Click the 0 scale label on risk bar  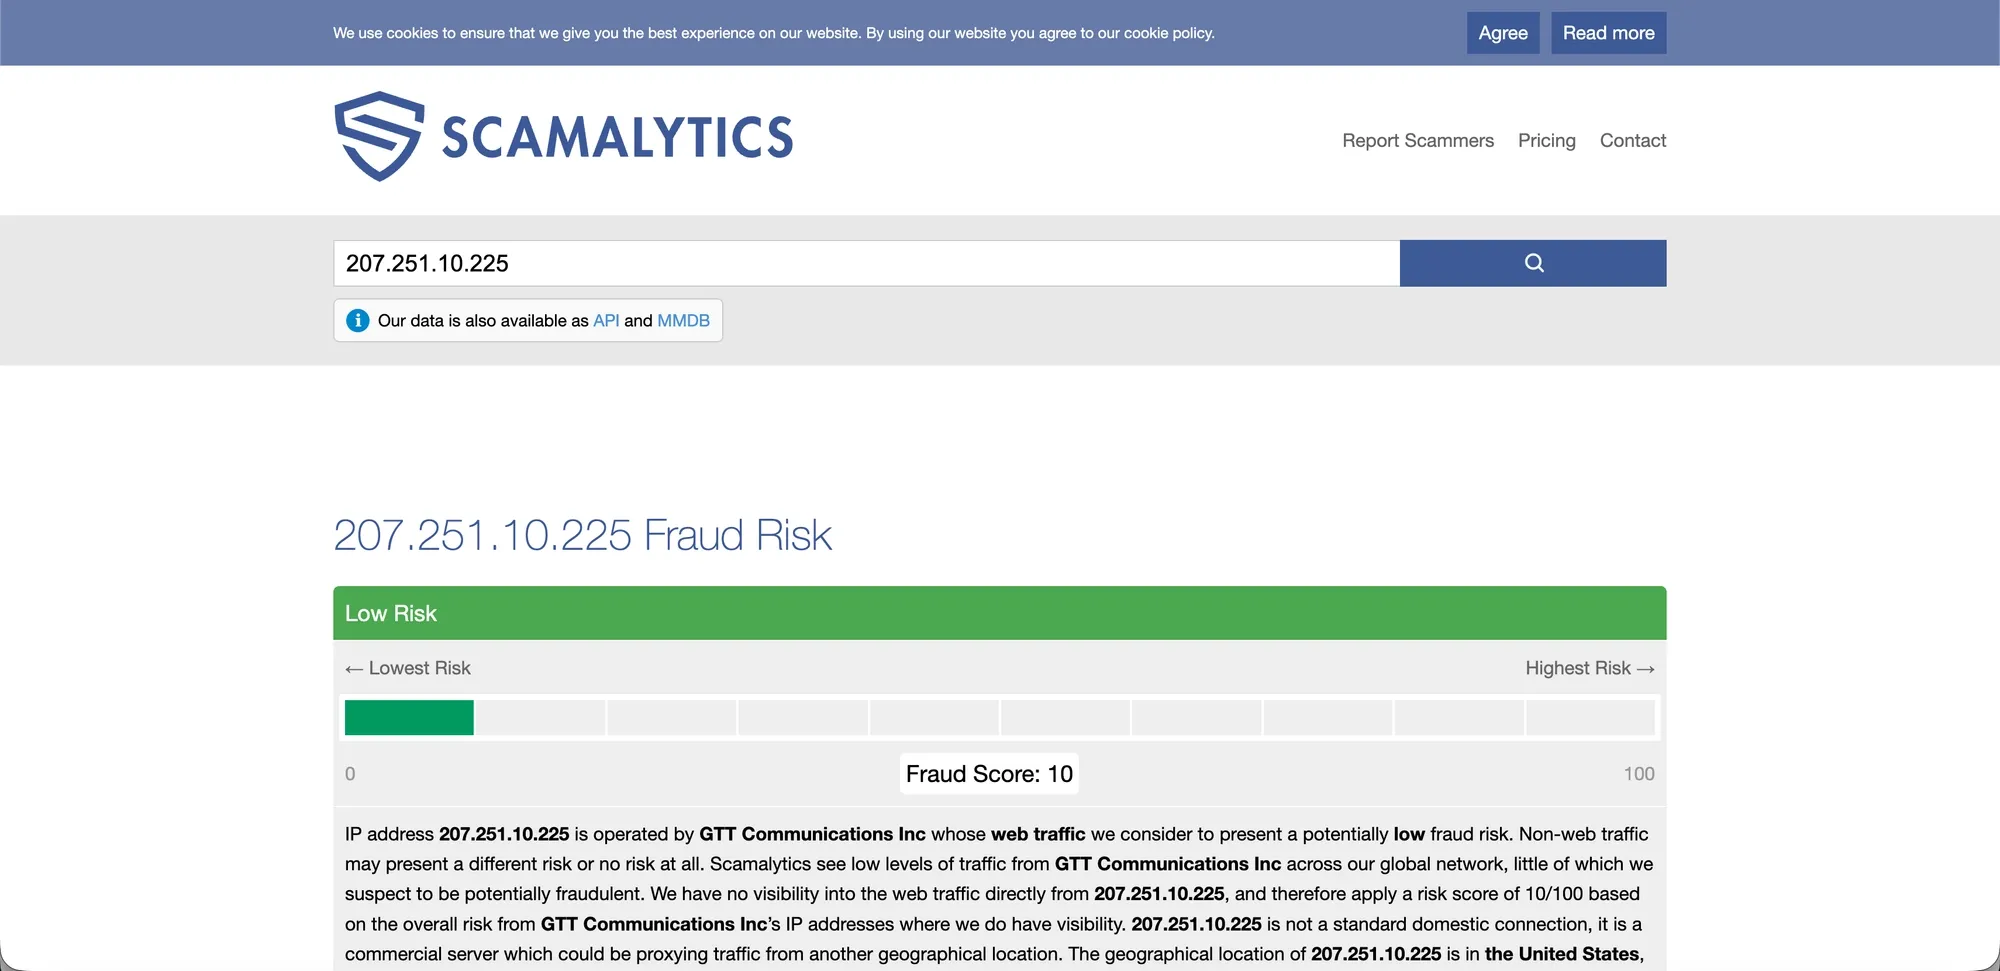point(350,773)
